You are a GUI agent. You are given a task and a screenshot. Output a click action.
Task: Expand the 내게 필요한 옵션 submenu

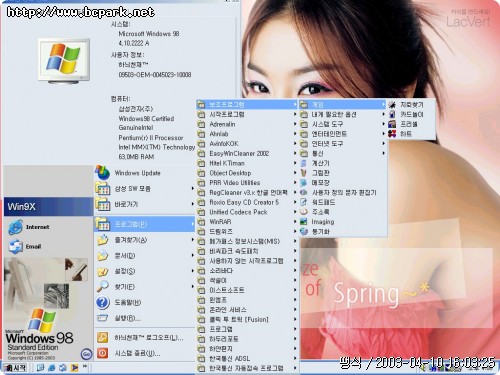click(343, 114)
